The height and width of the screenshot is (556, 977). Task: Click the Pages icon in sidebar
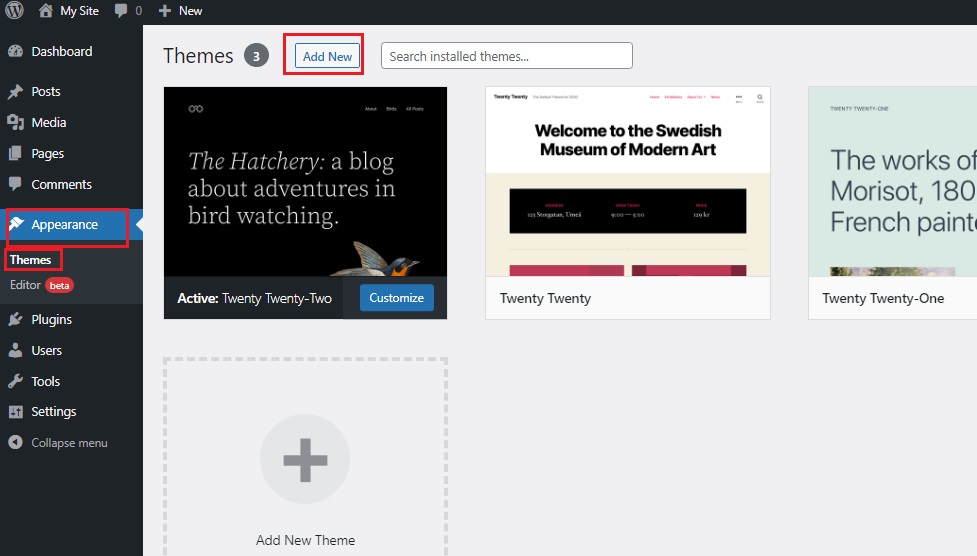point(16,153)
